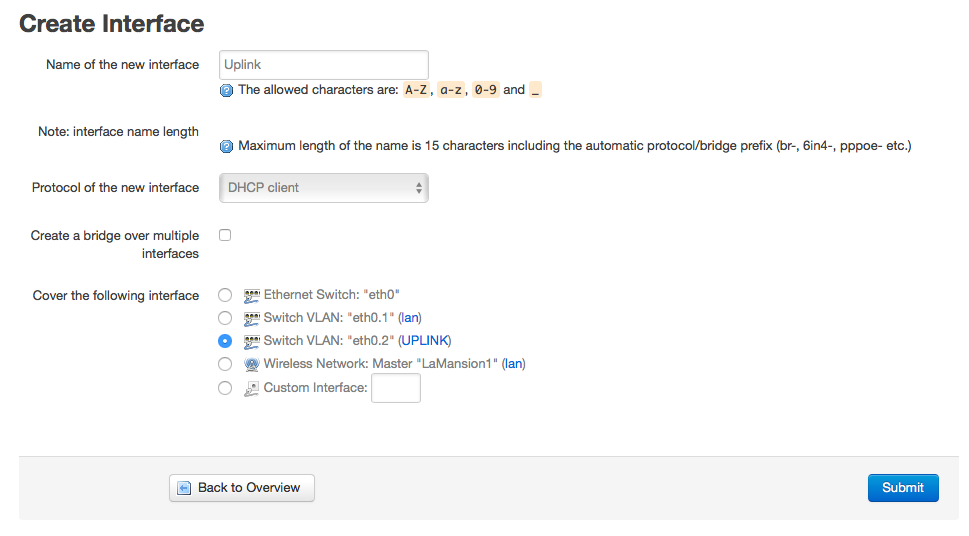Screen dimensions: 969x536
Task: Click the help icon beside maximum length note
Action: 226,147
